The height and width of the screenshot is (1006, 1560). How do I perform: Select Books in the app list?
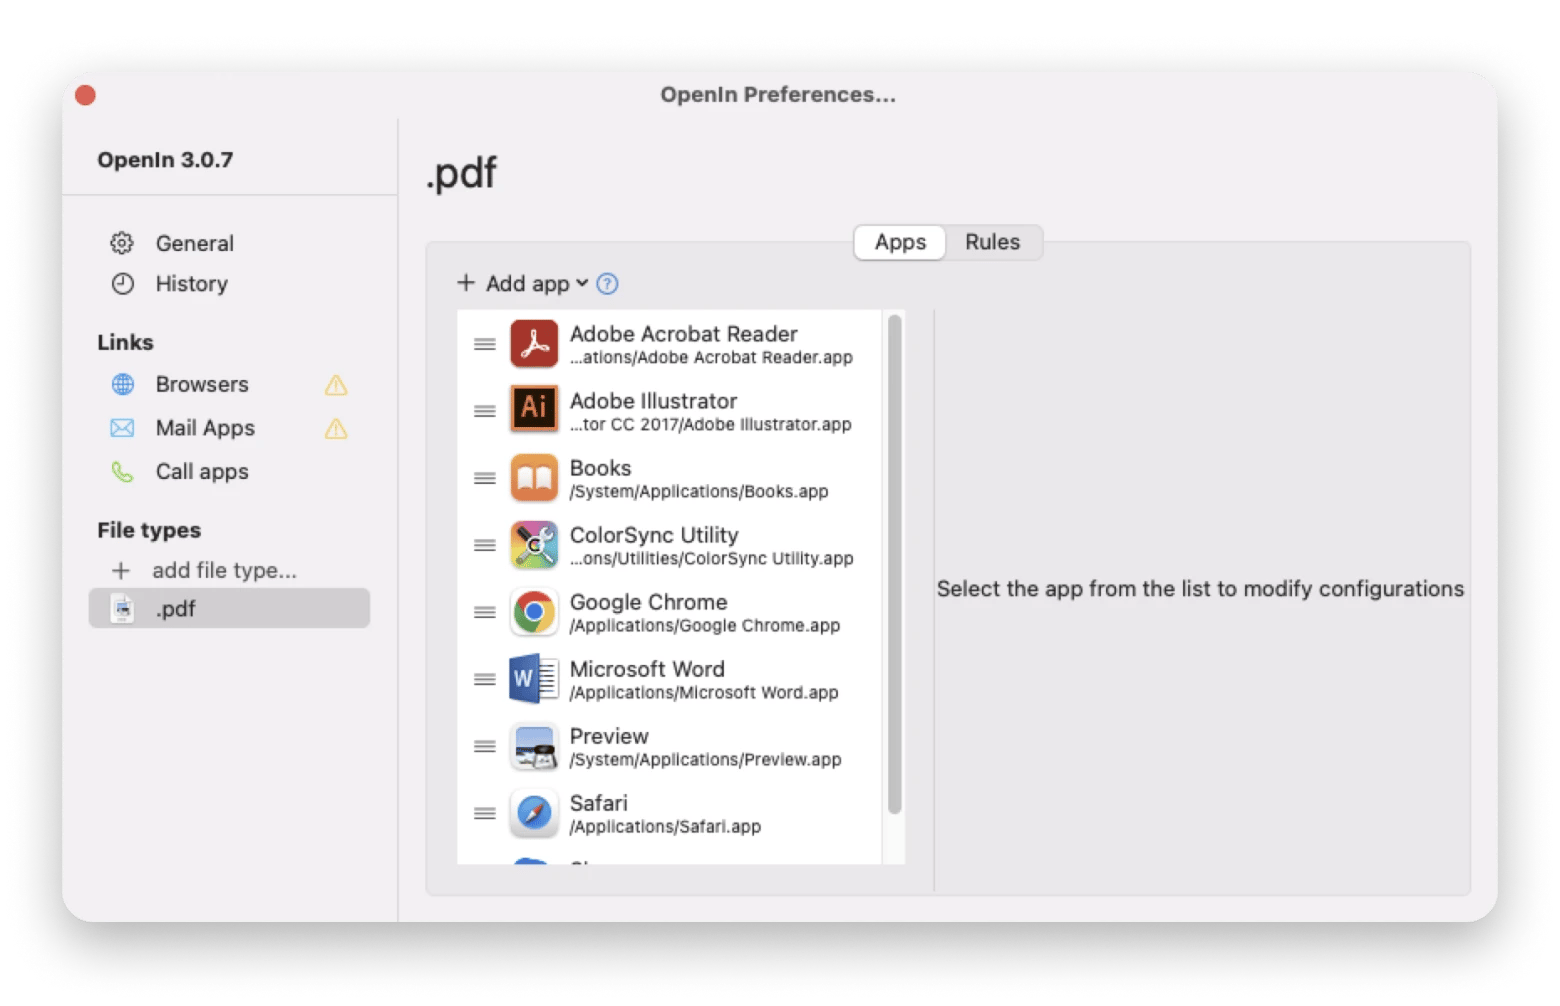(x=600, y=468)
